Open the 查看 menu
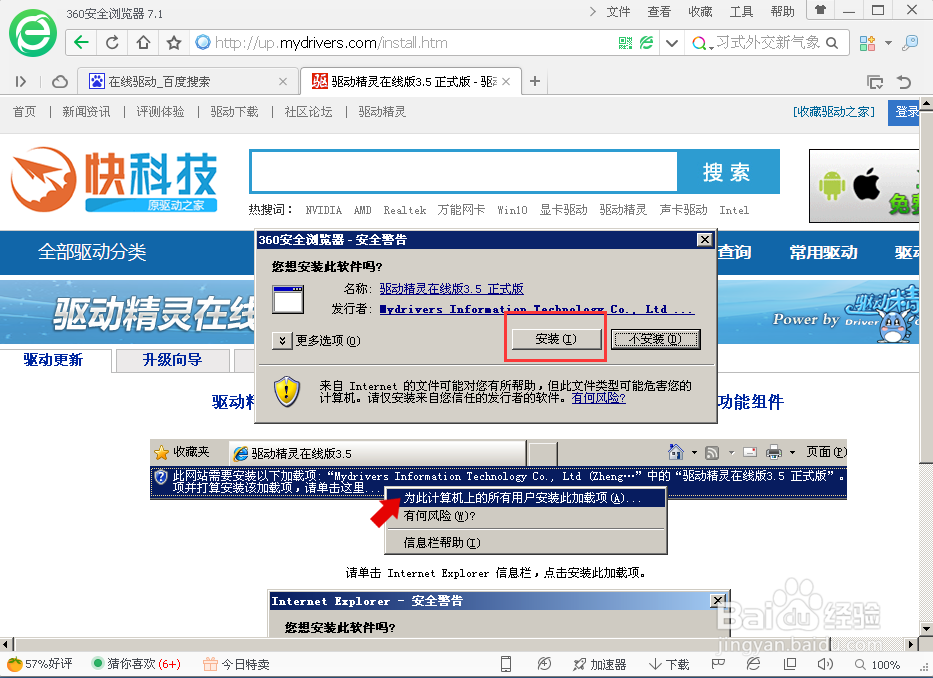933x678 pixels. 659,11
